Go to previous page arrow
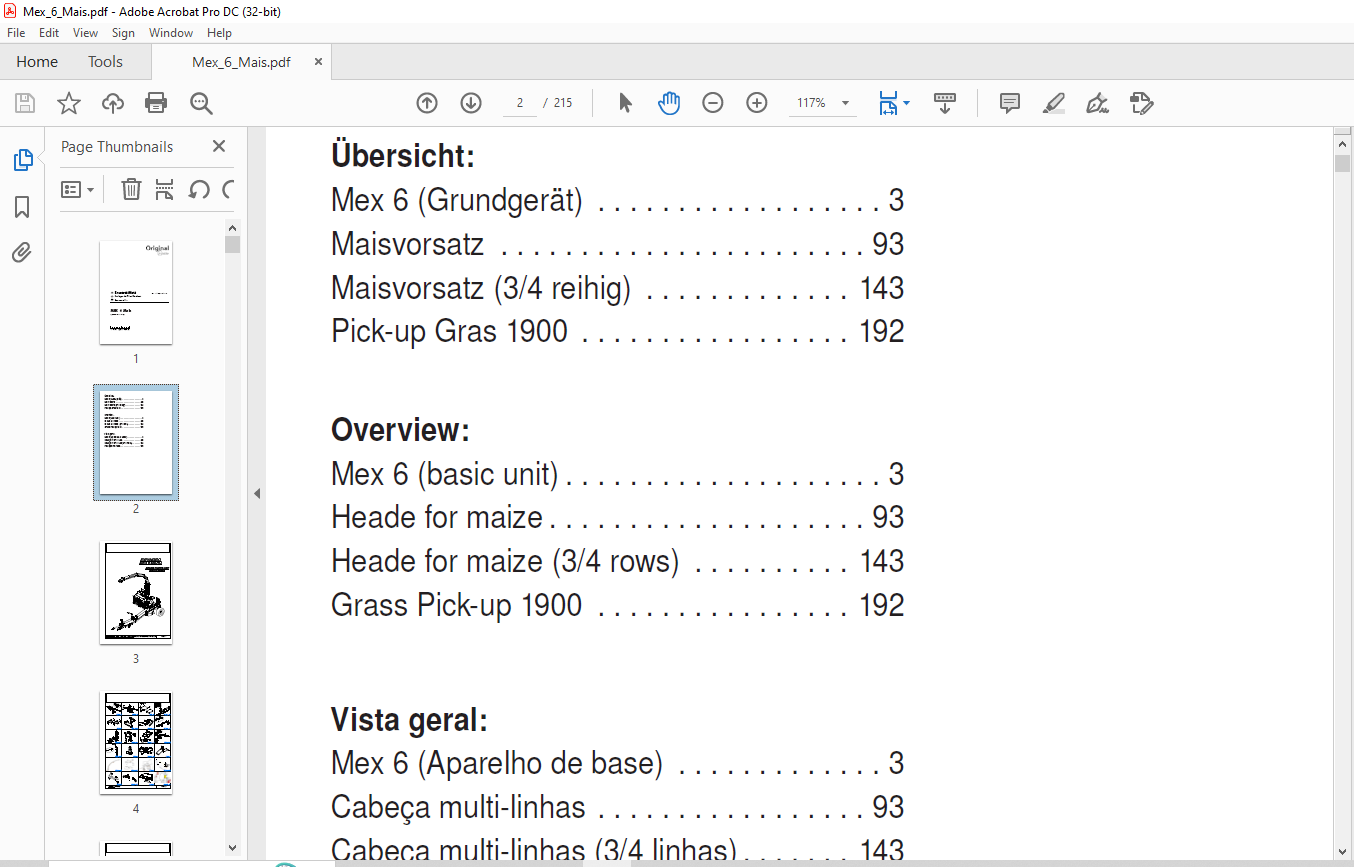Screen dimensions: 1354x867 [x=427, y=103]
